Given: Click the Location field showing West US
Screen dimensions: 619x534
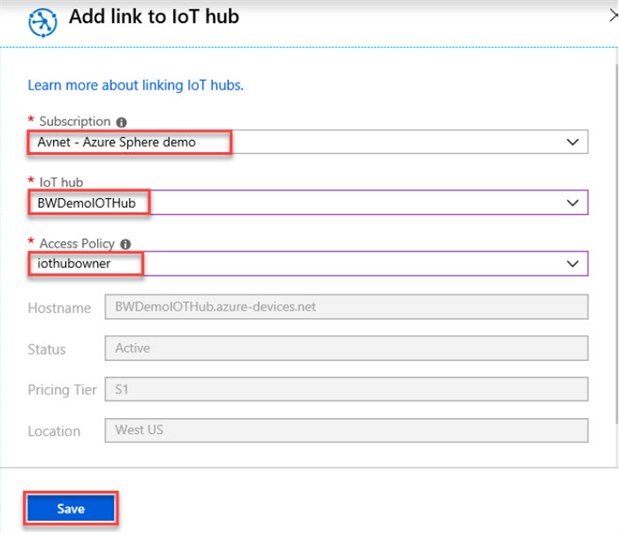Looking at the screenshot, I should tap(346, 430).
